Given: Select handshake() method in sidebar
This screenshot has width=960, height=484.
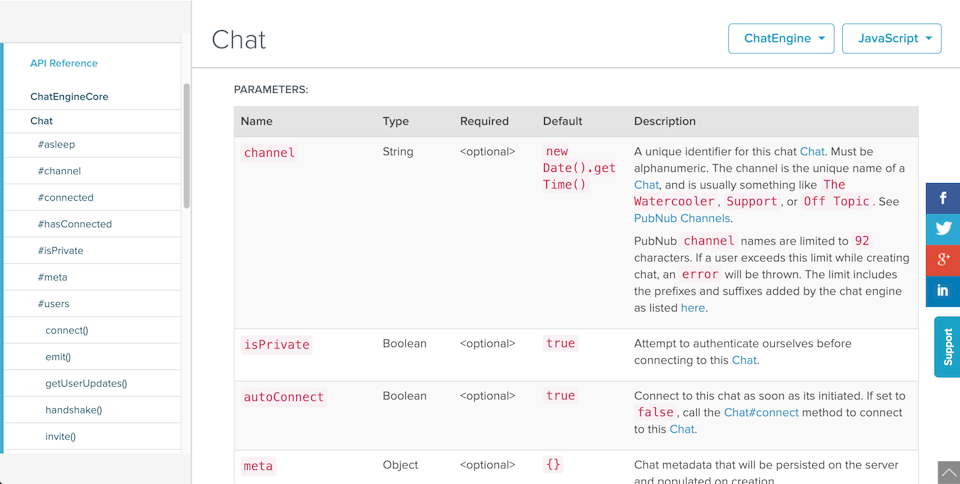Looking at the screenshot, I should pyautogui.click(x=74, y=410).
